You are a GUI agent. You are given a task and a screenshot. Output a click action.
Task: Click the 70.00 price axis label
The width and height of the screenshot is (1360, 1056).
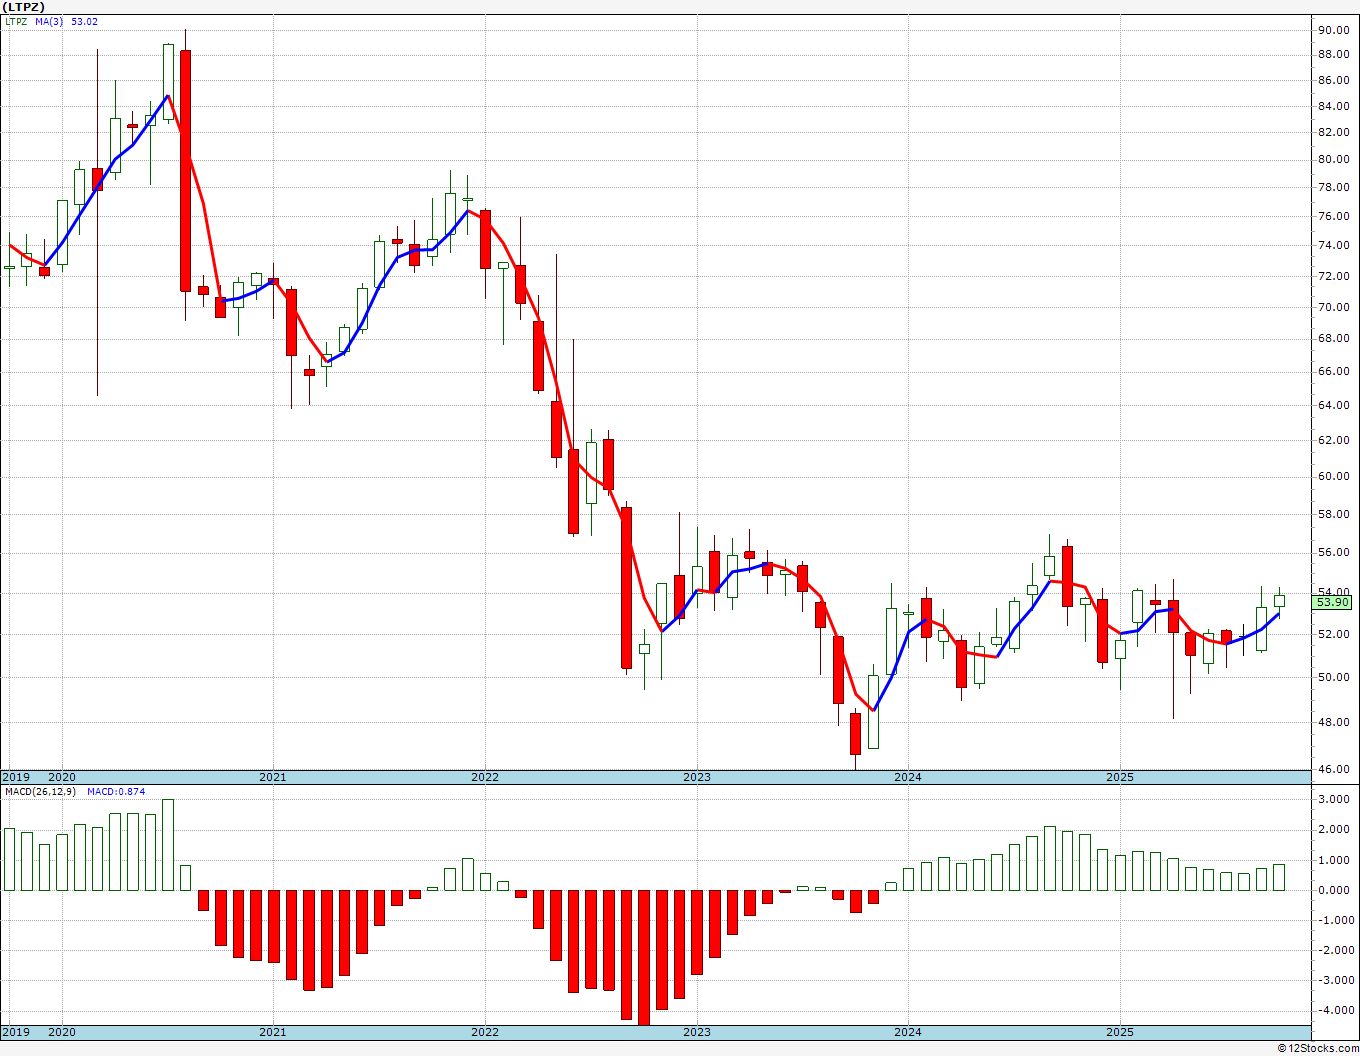tap(1333, 307)
